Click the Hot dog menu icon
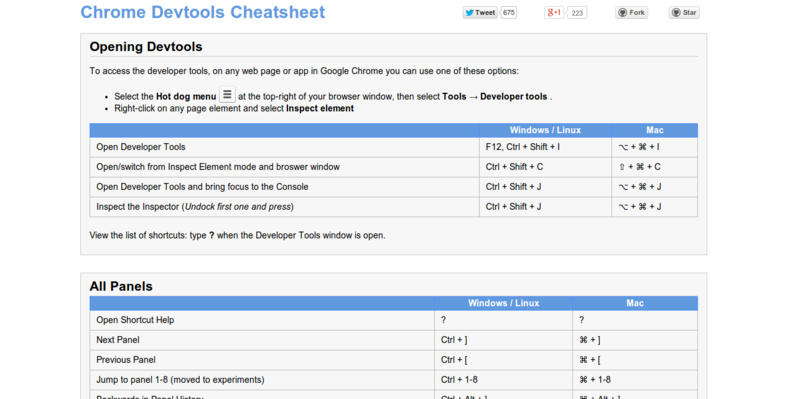800x399 pixels. coord(228,95)
